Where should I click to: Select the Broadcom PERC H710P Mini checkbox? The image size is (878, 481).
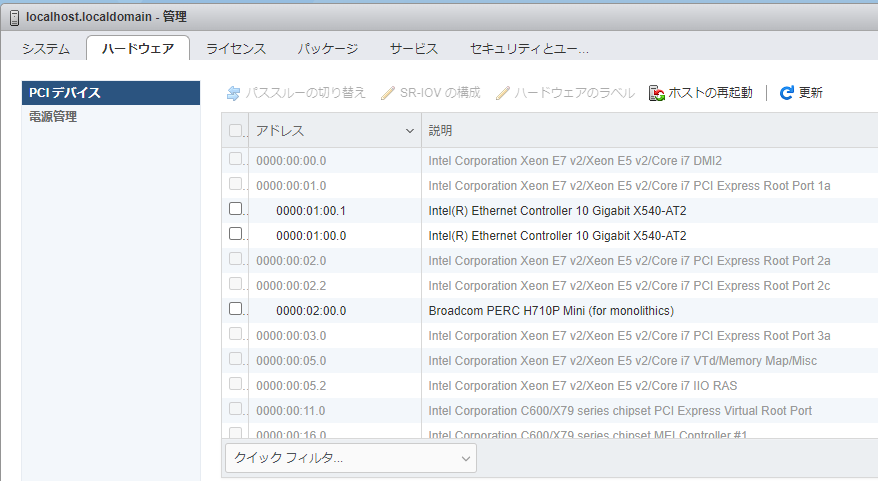pyautogui.click(x=236, y=309)
